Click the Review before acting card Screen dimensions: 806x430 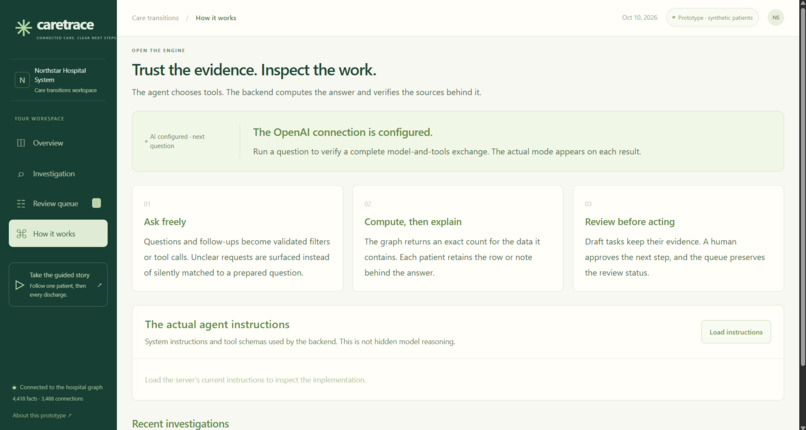click(679, 238)
